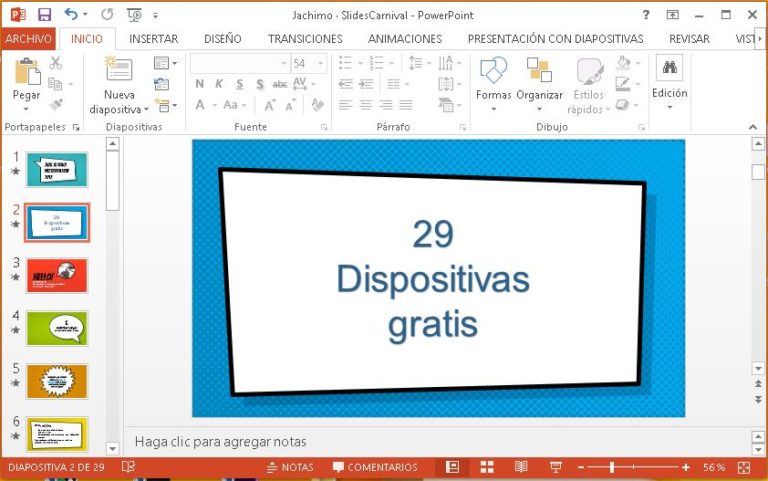Center the paragraph text
This screenshot has height=481, width=768.
tap(366, 105)
